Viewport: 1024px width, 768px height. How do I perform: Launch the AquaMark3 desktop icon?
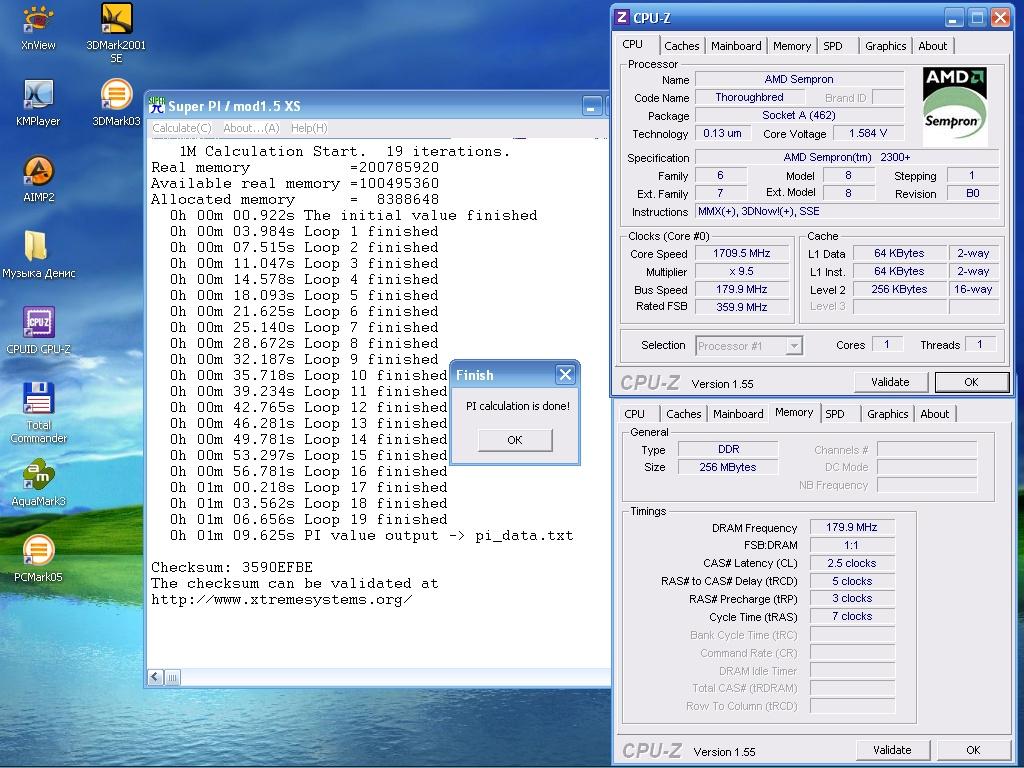click(x=38, y=483)
